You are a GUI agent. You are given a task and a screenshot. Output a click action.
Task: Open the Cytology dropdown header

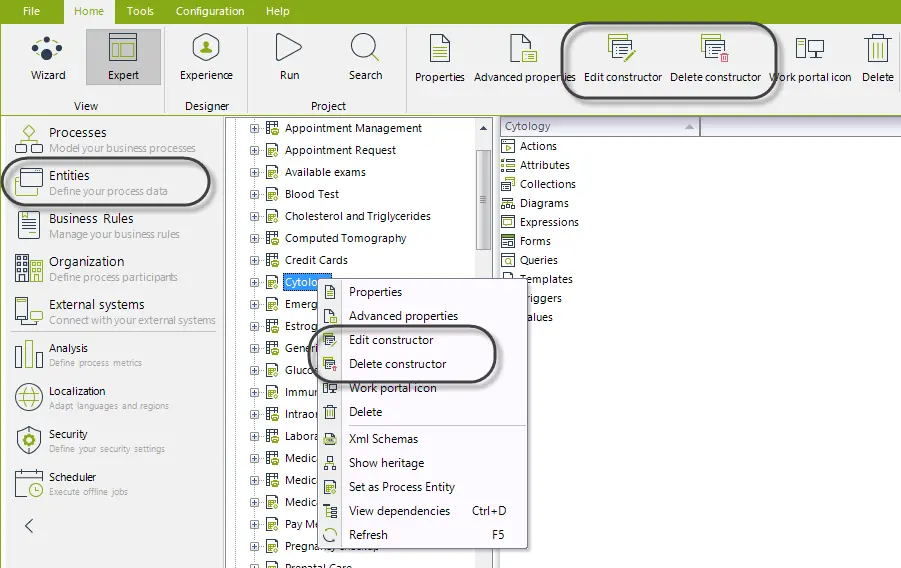coord(599,126)
